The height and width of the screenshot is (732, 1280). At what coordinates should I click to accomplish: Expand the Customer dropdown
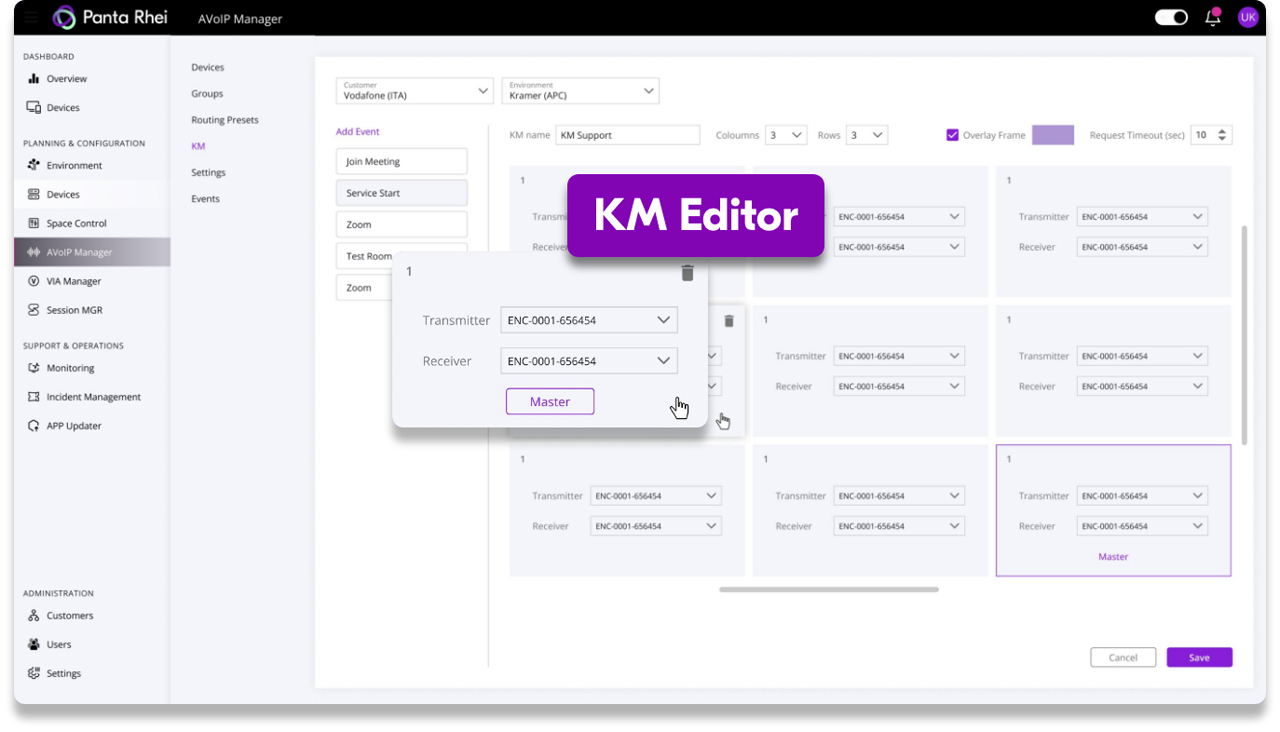point(415,91)
